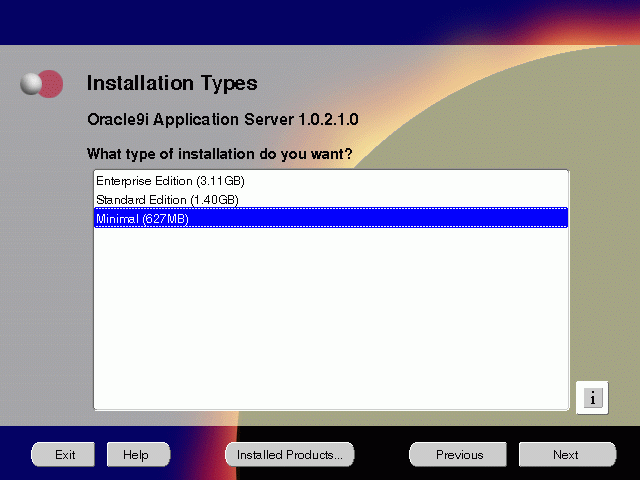Select Enterprise Edition (3.11GB) option
Screen dimensions: 640x480
pos(331,181)
